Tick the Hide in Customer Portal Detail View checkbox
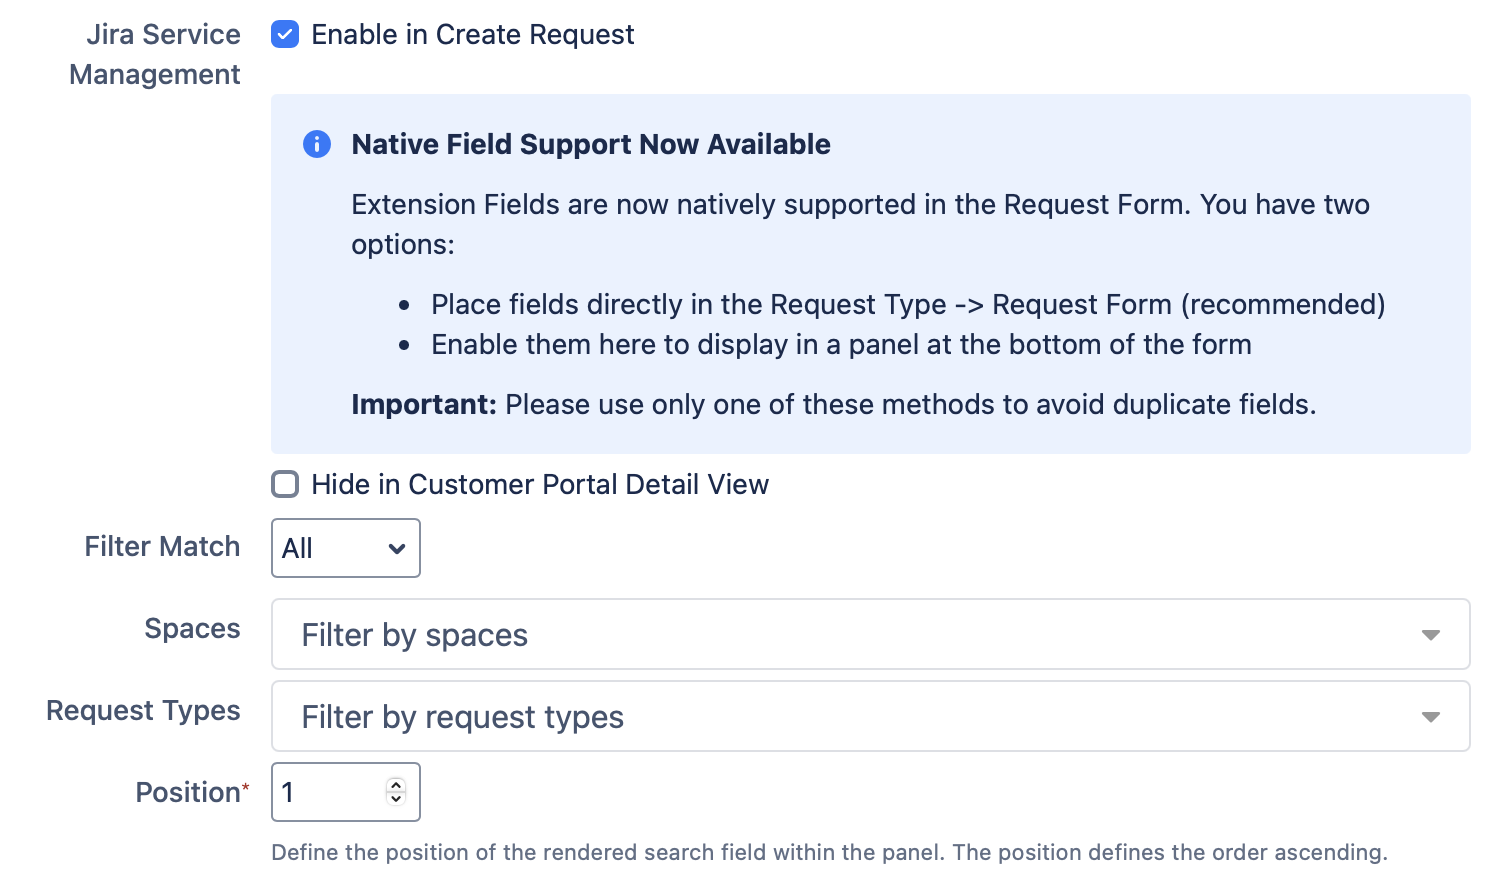This screenshot has height=884, width=1490. pos(285,485)
